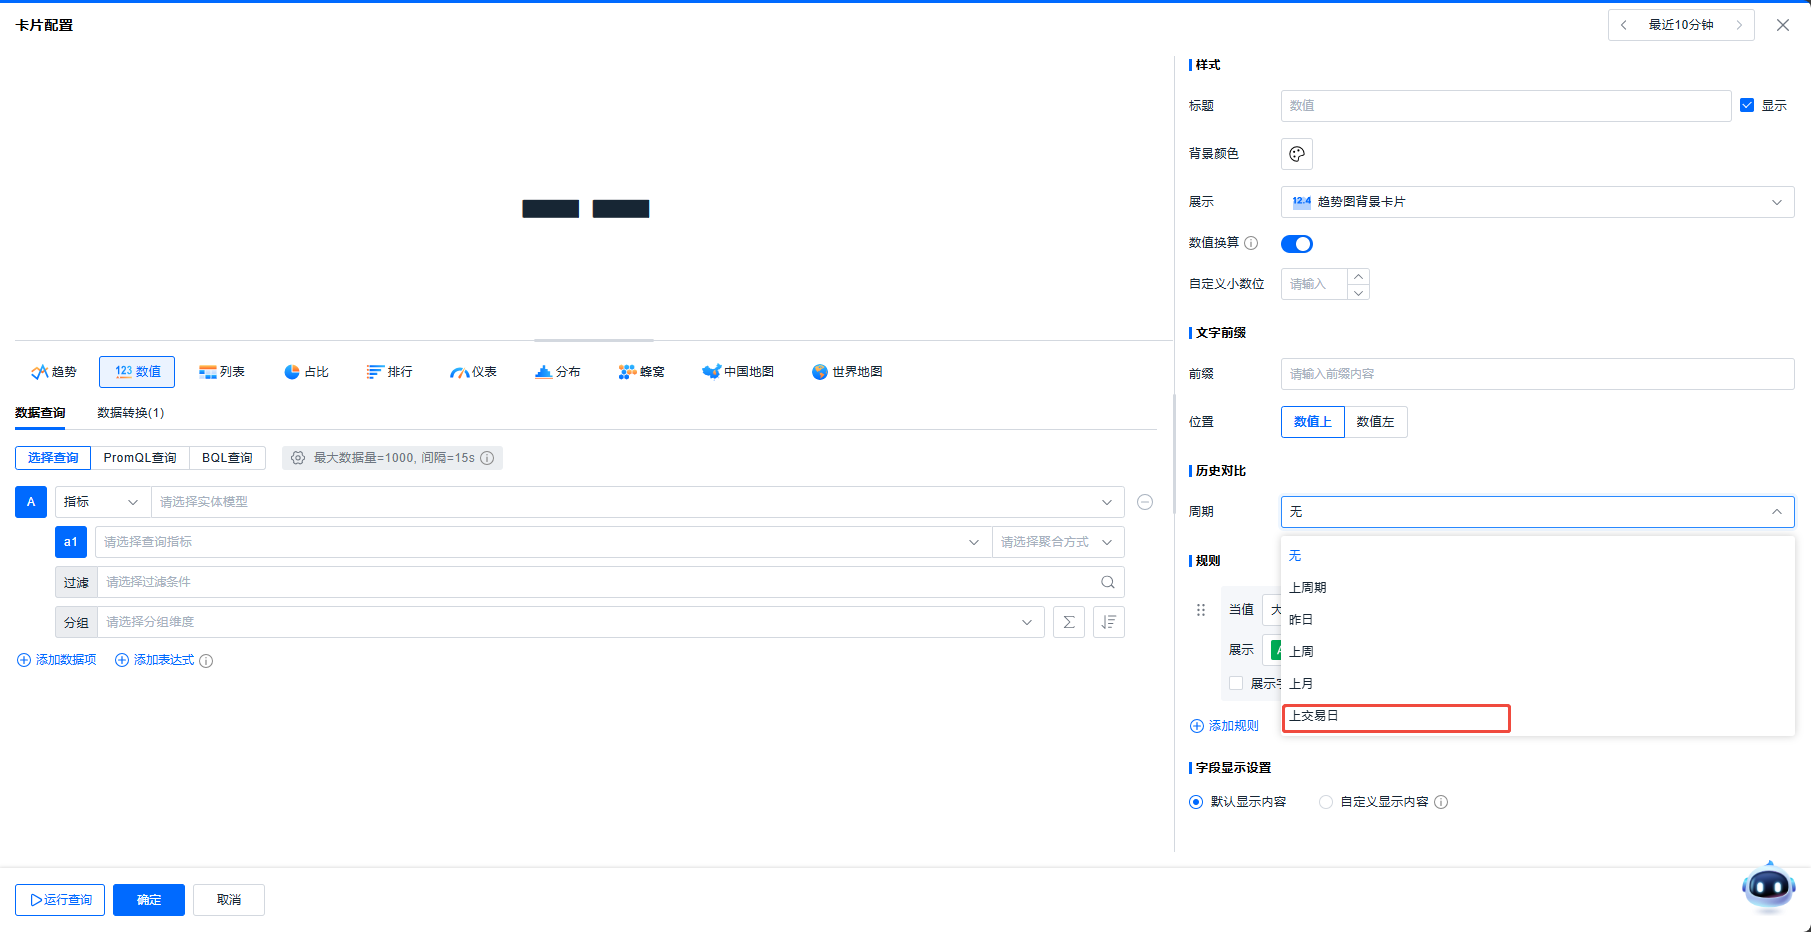Click the sort order icon button
This screenshot has width=1811, height=932.
(1108, 622)
